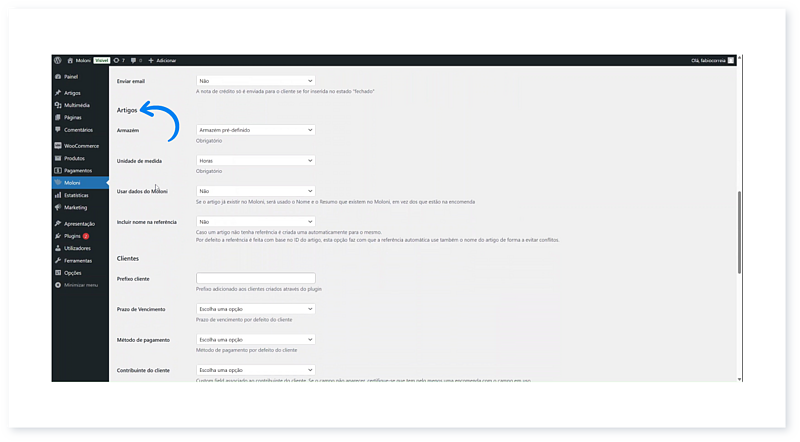Viewport: 800px width, 442px height.
Task: Select Produtos in the sidebar menu
Action: (x=75, y=158)
